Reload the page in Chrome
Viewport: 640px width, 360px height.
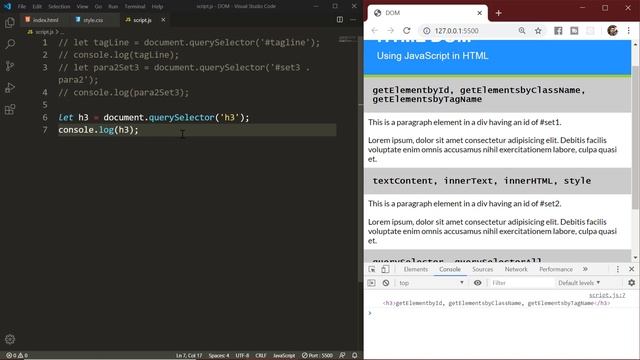[407, 31]
